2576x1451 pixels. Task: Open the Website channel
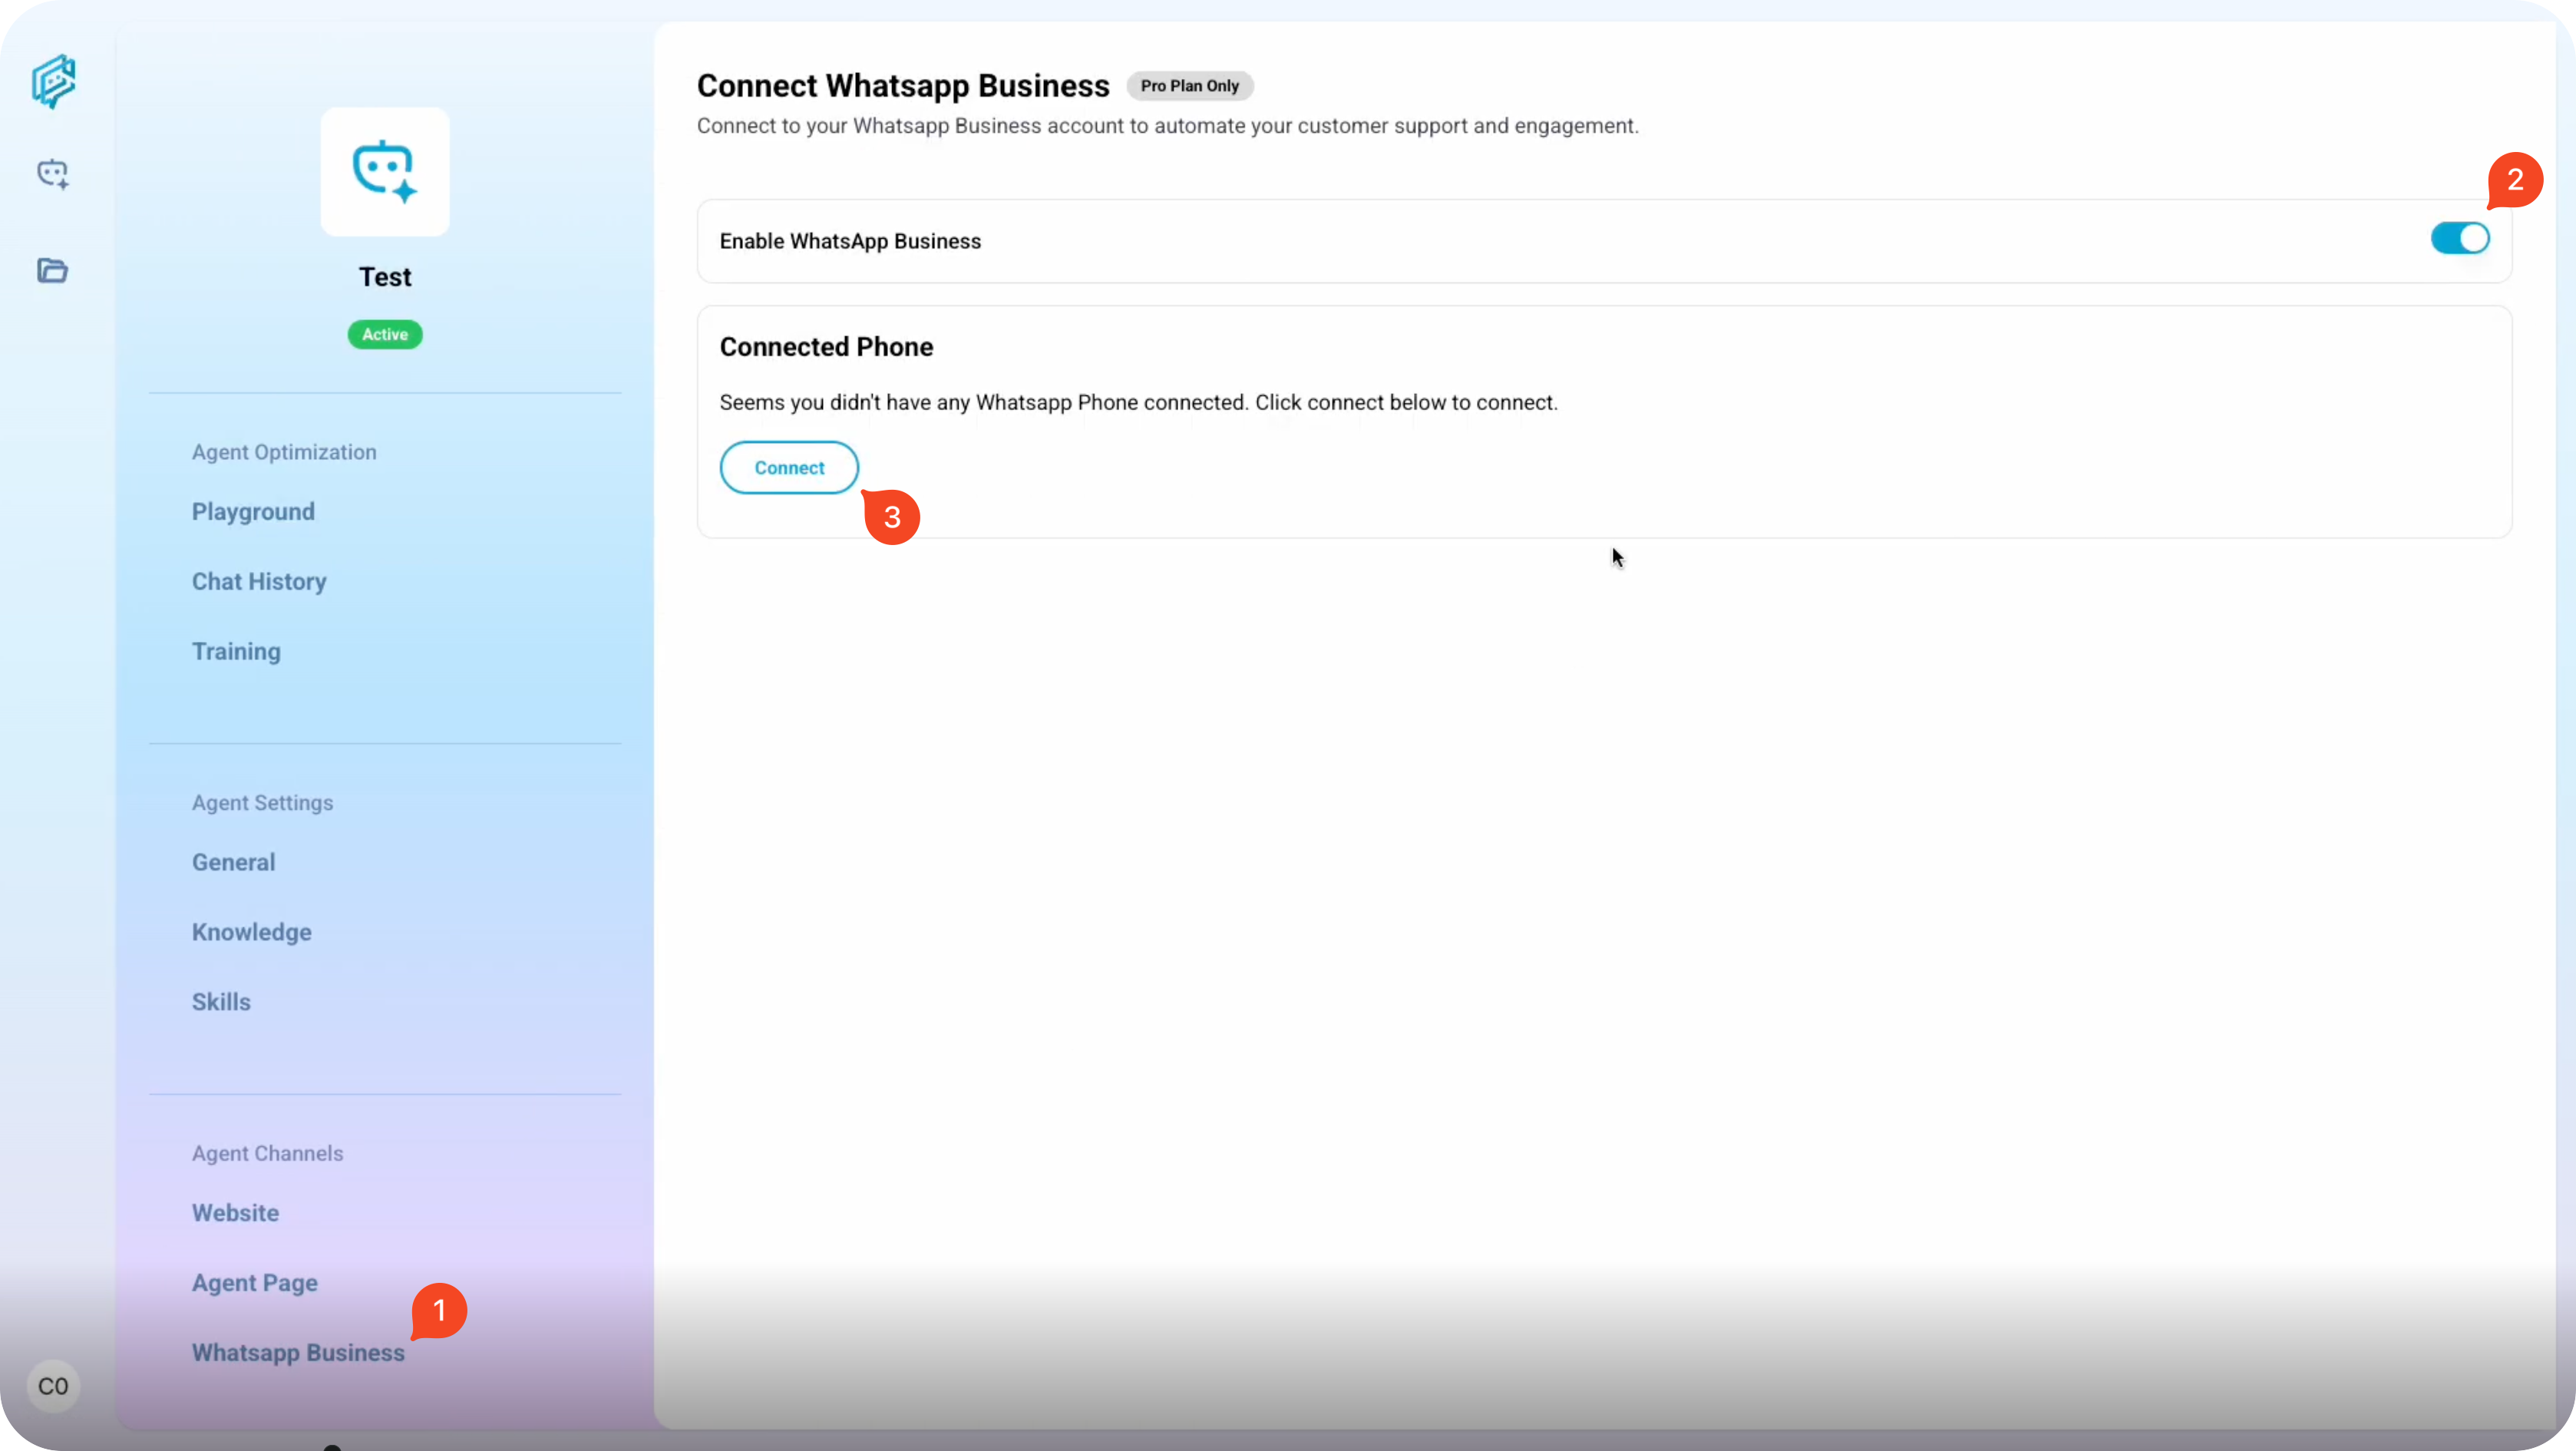click(x=235, y=1213)
